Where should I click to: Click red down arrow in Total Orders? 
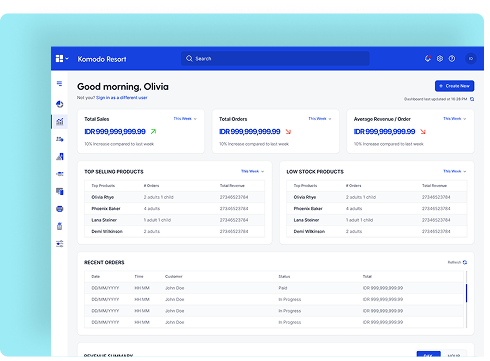coord(288,132)
